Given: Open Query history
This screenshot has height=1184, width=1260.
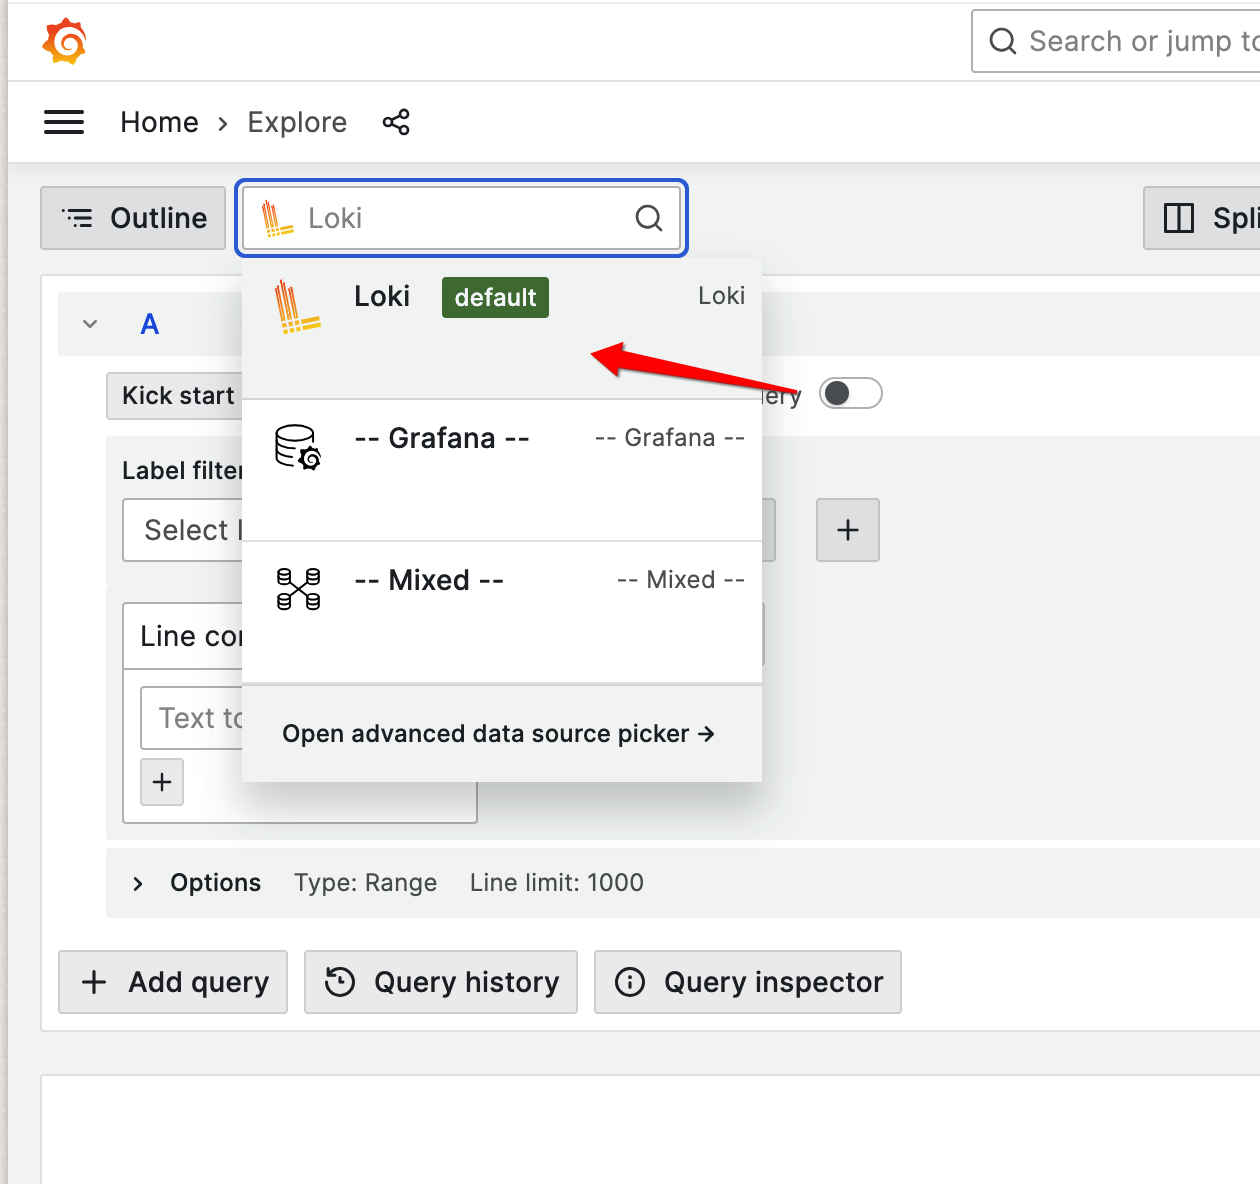Looking at the screenshot, I should click(x=441, y=982).
